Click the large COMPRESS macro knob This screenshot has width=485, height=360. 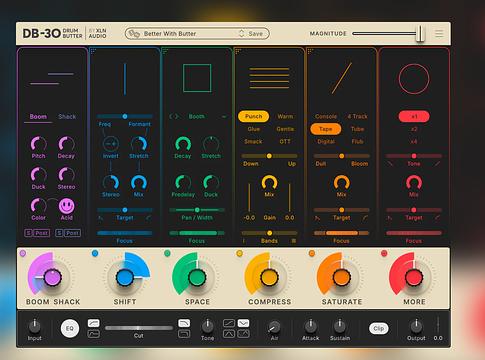(269, 277)
